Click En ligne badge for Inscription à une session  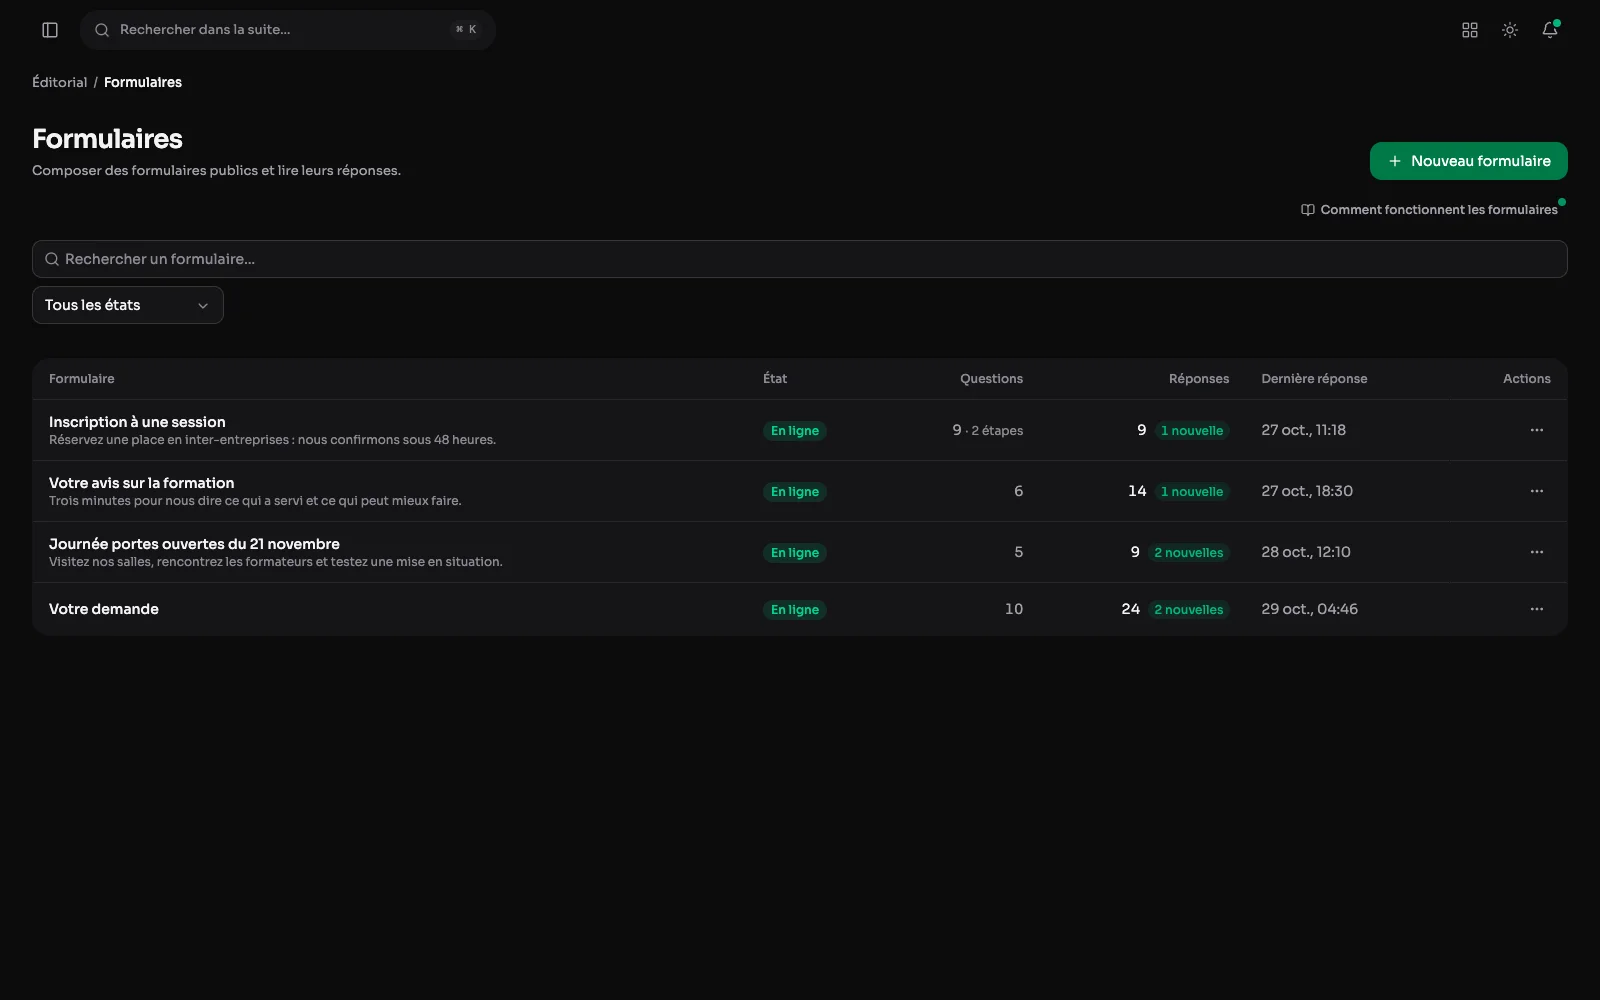coord(795,431)
